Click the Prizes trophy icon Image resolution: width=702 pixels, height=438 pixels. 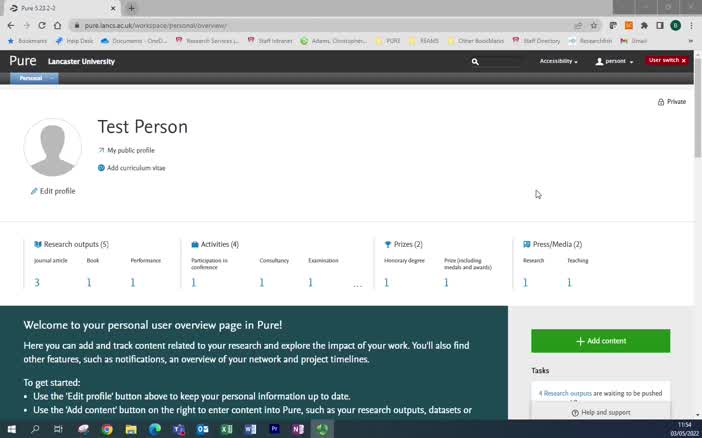pyautogui.click(x=388, y=244)
